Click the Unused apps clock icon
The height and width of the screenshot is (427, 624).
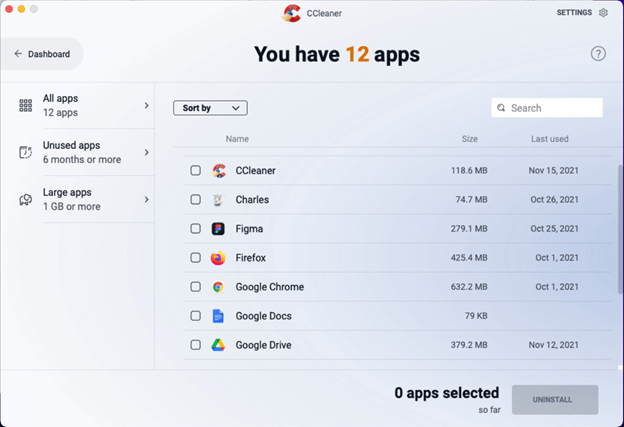(25, 152)
